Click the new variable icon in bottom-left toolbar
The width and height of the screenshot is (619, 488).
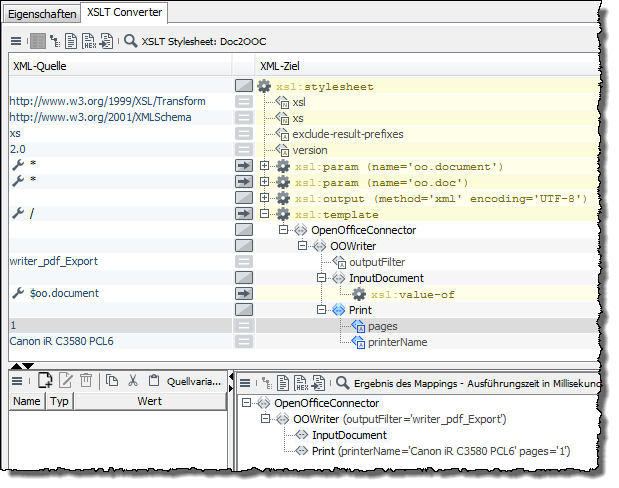coord(45,380)
